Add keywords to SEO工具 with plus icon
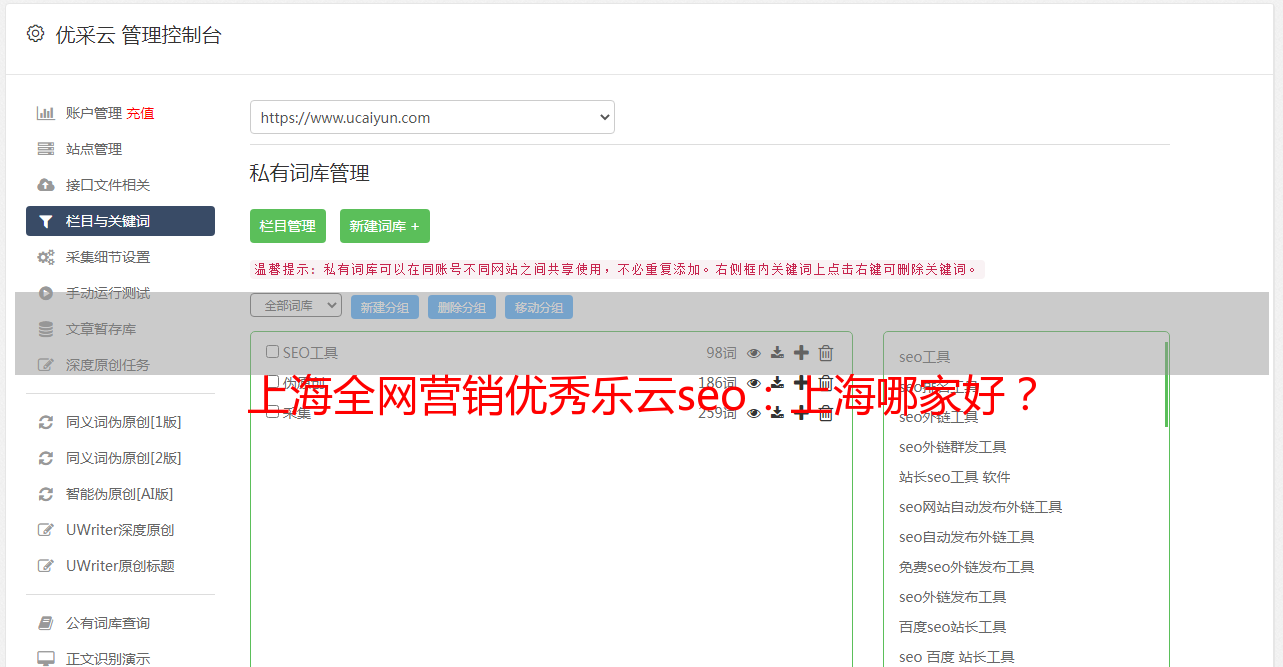Viewport: 1283px width, 667px height. [801, 352]
